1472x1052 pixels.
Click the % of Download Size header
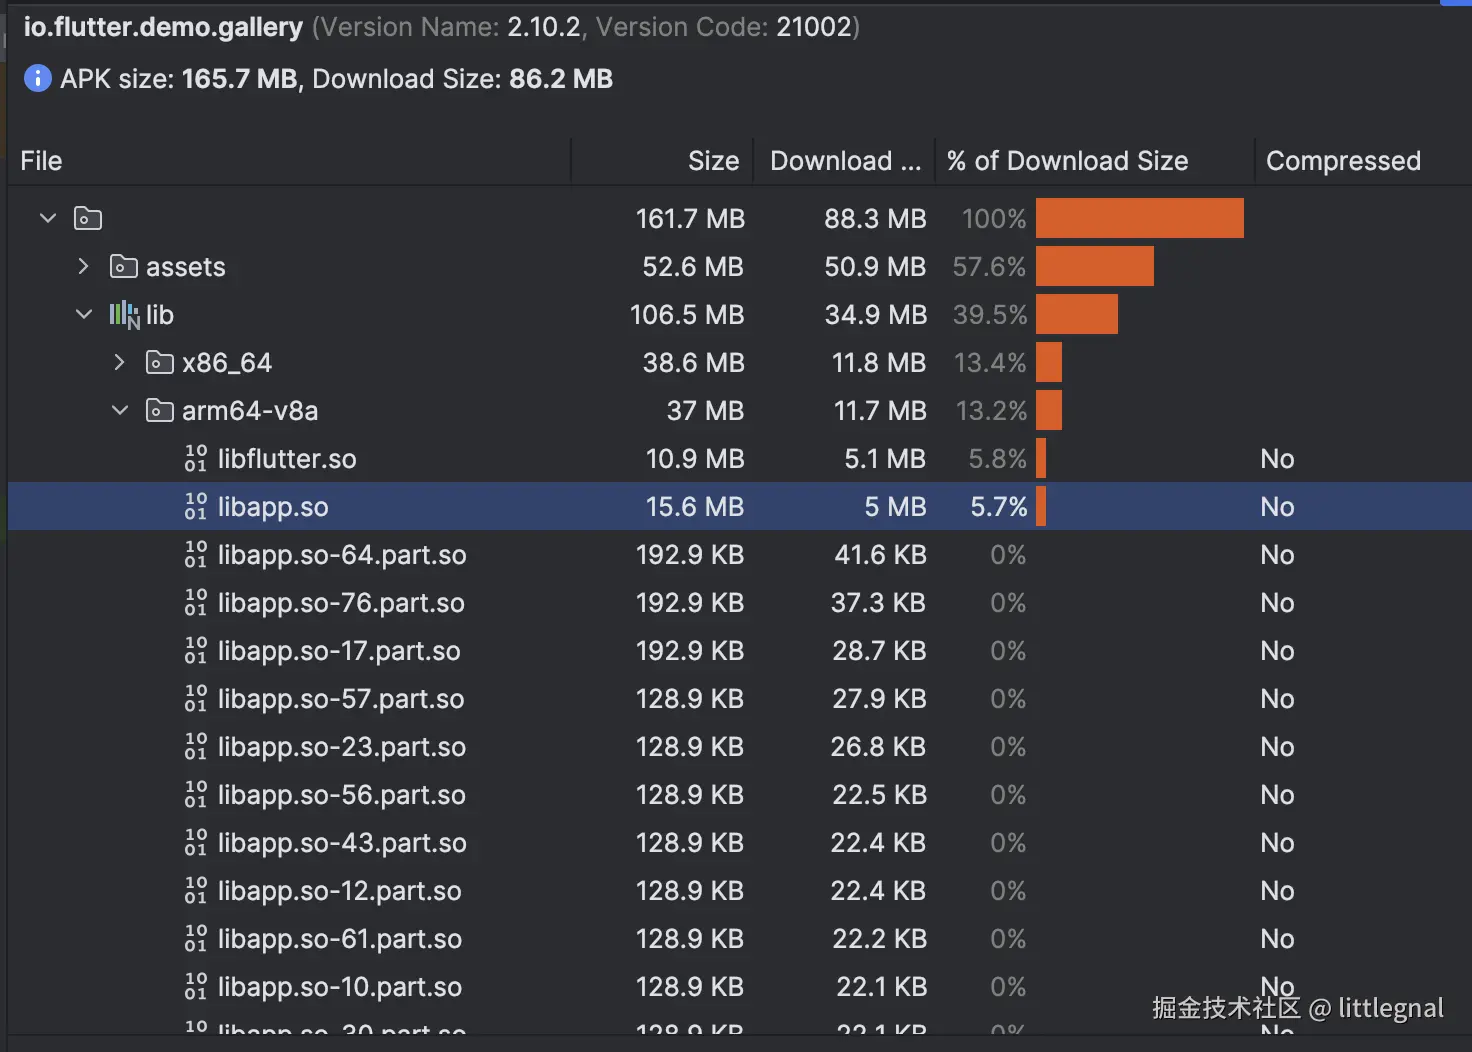pos(1067,161)
